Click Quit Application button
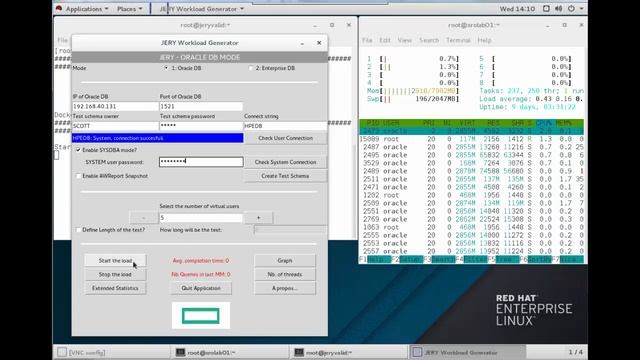 (201, 288)
